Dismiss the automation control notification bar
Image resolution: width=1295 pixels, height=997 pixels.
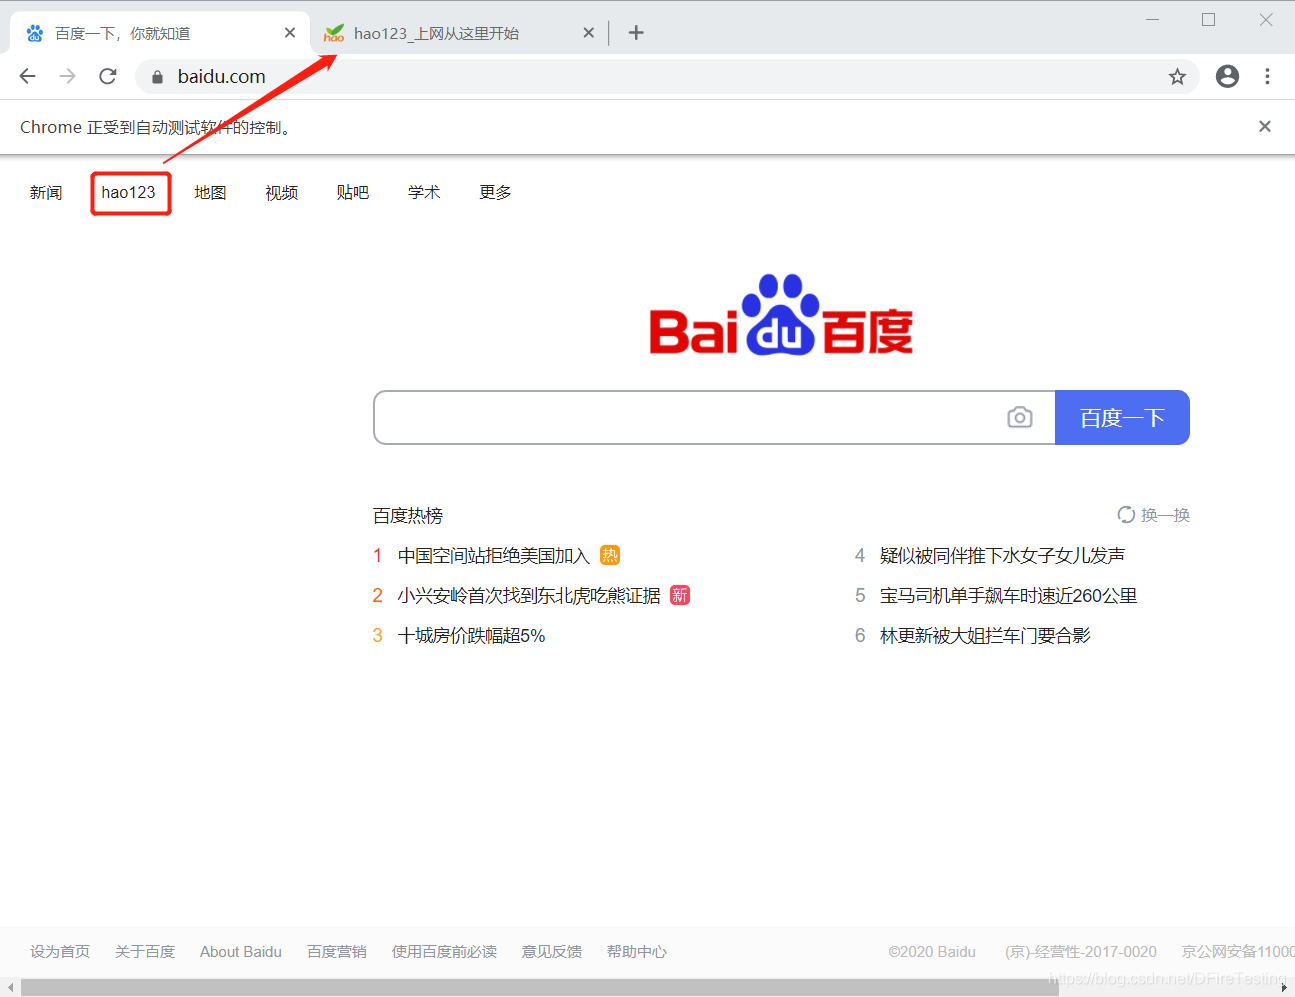coord(1264,126)
